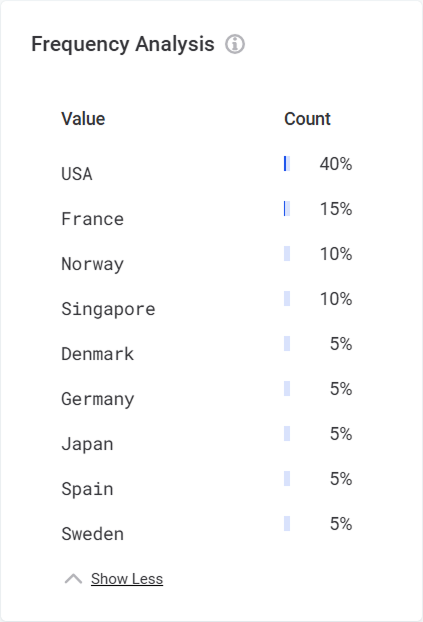Click the France value label
This screenshot has width=423, height=622.
(x=92, y=219)
